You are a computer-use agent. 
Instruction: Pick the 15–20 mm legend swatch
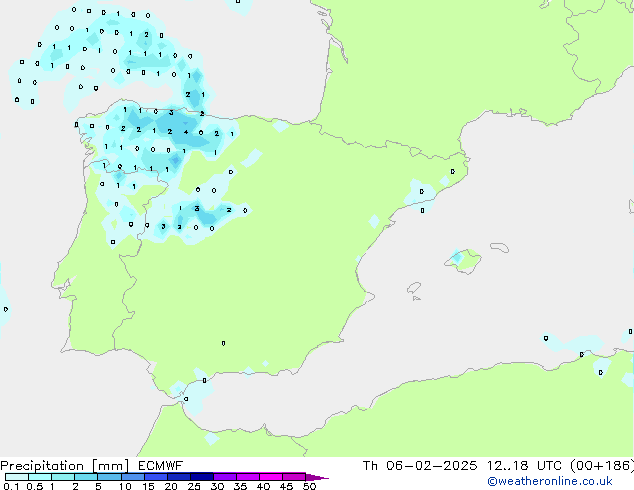(x=155, y=477)
